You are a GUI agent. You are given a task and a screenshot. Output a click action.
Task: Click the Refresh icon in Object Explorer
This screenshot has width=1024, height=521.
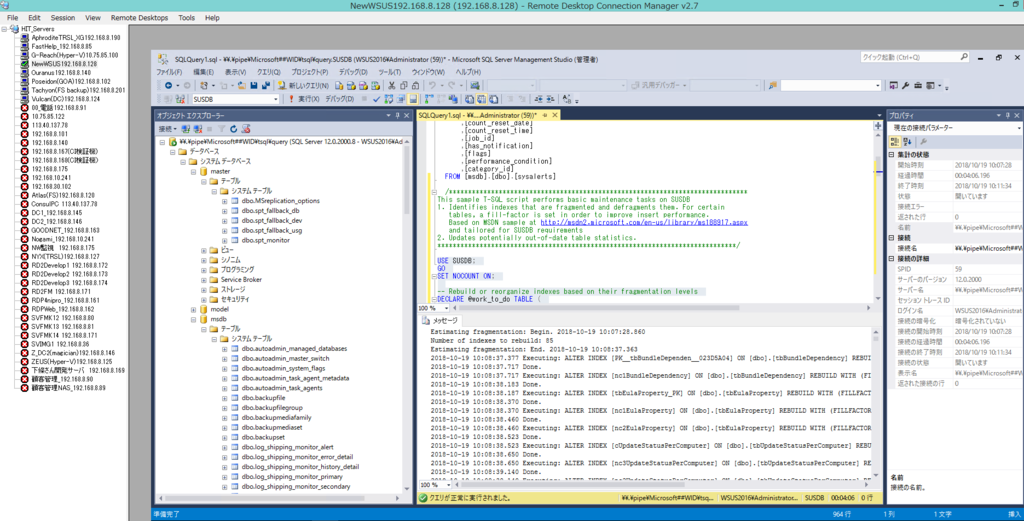233,129
